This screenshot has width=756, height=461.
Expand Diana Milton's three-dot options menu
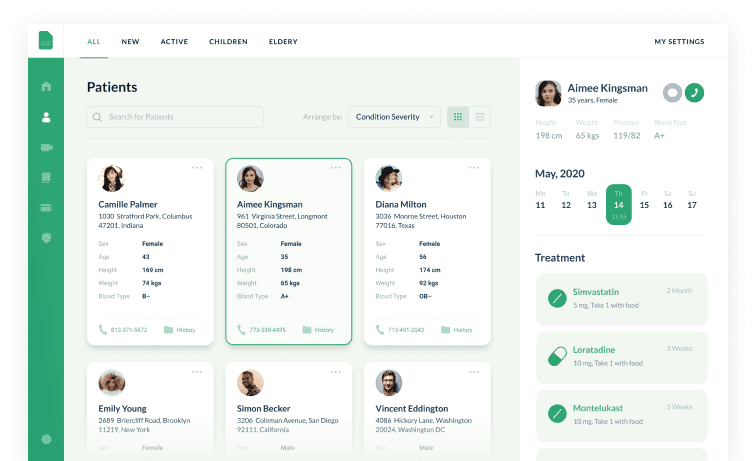click(473, 167)
